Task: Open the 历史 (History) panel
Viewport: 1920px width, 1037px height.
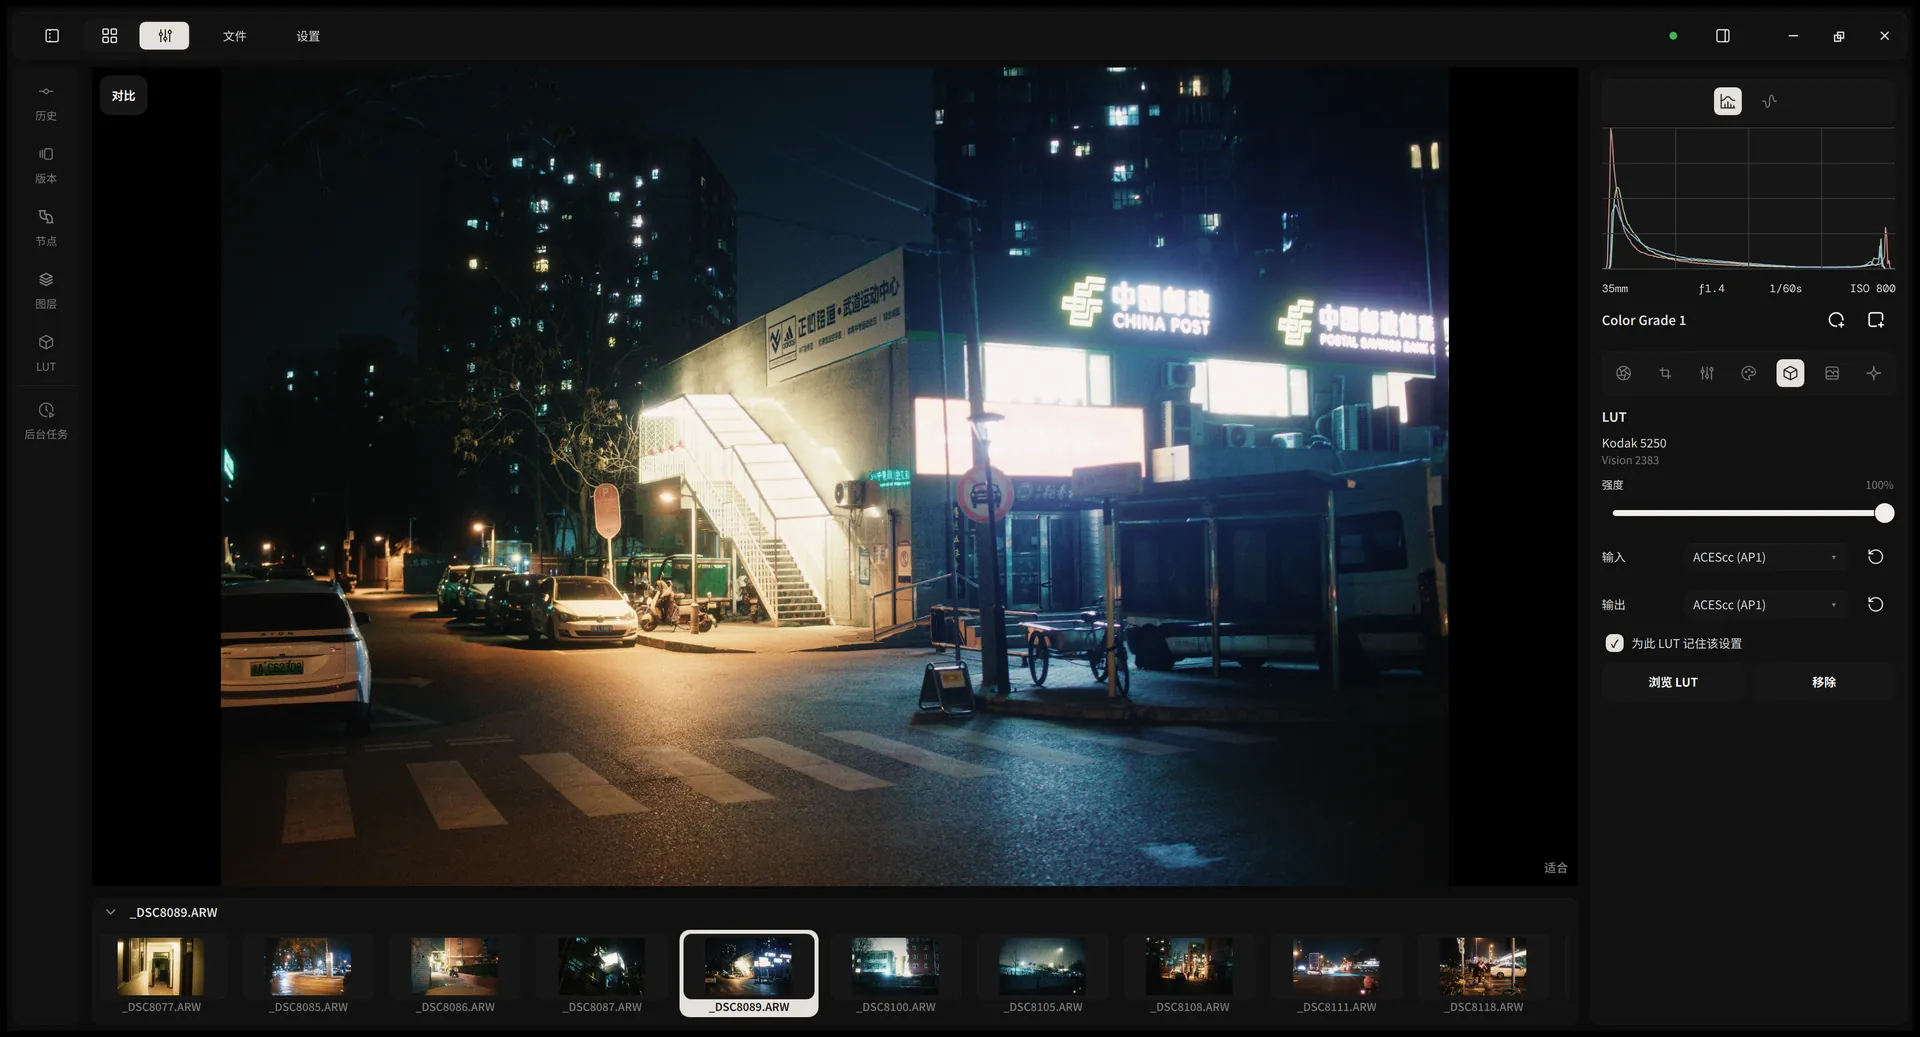Action: pyautogui.click(x=46, y=103)
